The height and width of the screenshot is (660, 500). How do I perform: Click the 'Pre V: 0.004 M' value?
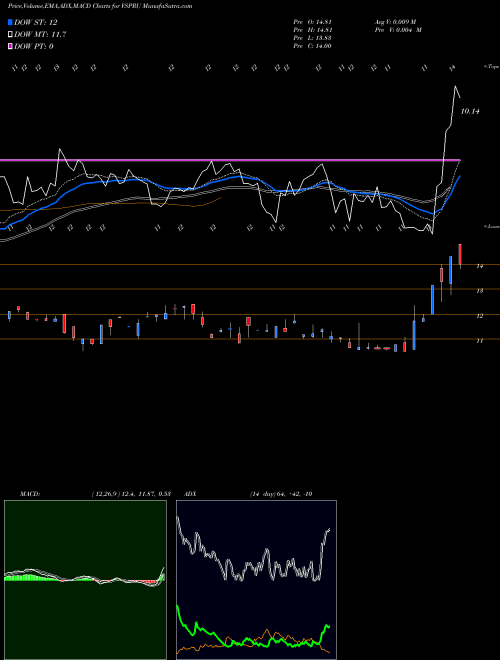[x=398, y=30]
